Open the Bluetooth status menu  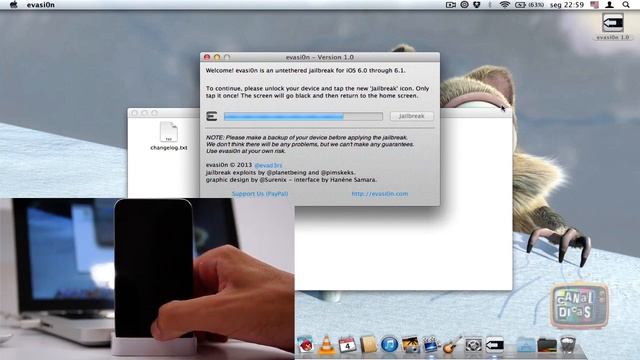[490, 5]
